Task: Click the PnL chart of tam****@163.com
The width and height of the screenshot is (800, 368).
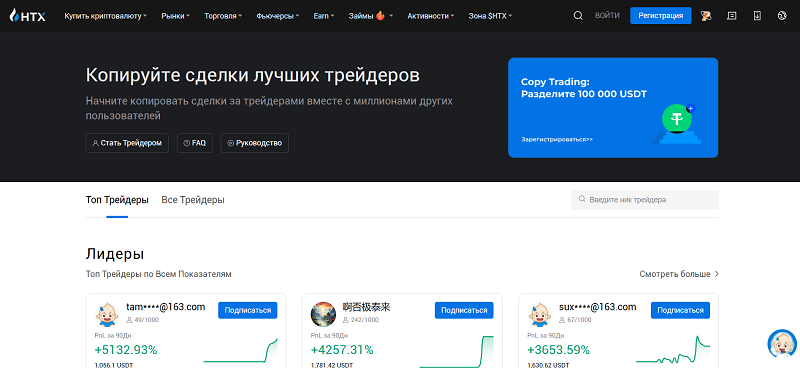Action: [240, 350]
